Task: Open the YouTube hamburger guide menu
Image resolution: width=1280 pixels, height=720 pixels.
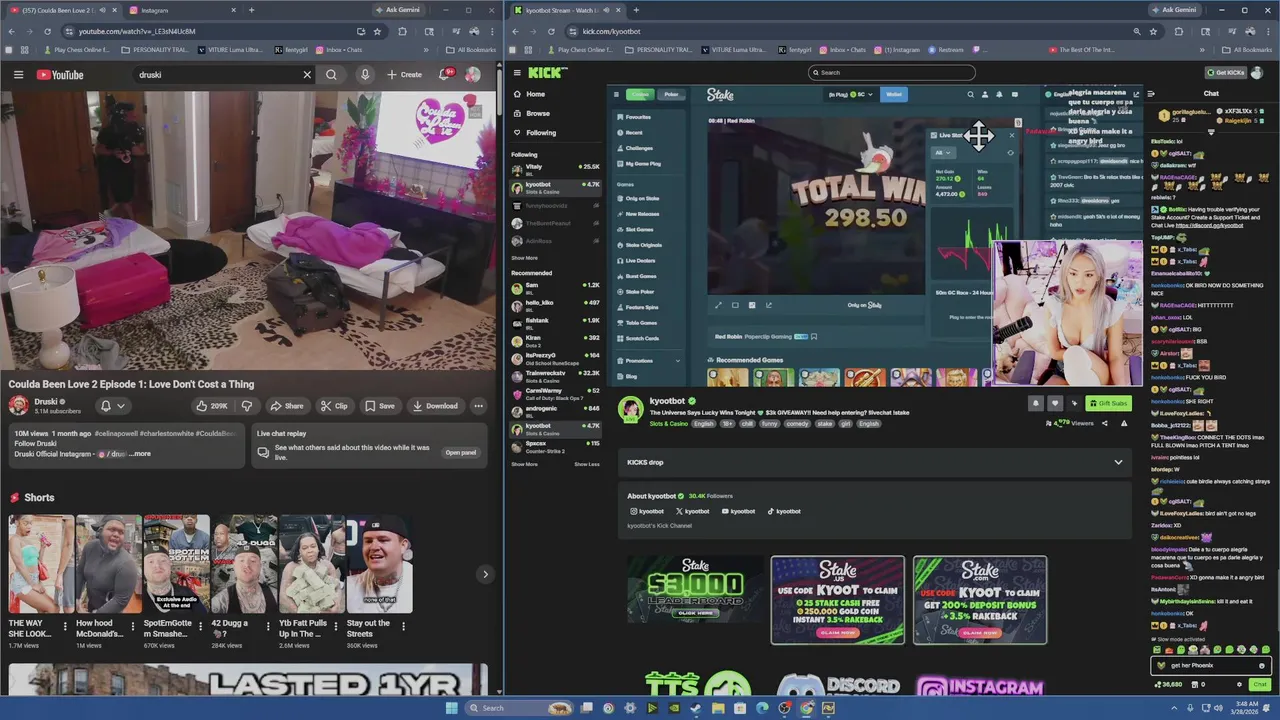Action: [18, 75]
